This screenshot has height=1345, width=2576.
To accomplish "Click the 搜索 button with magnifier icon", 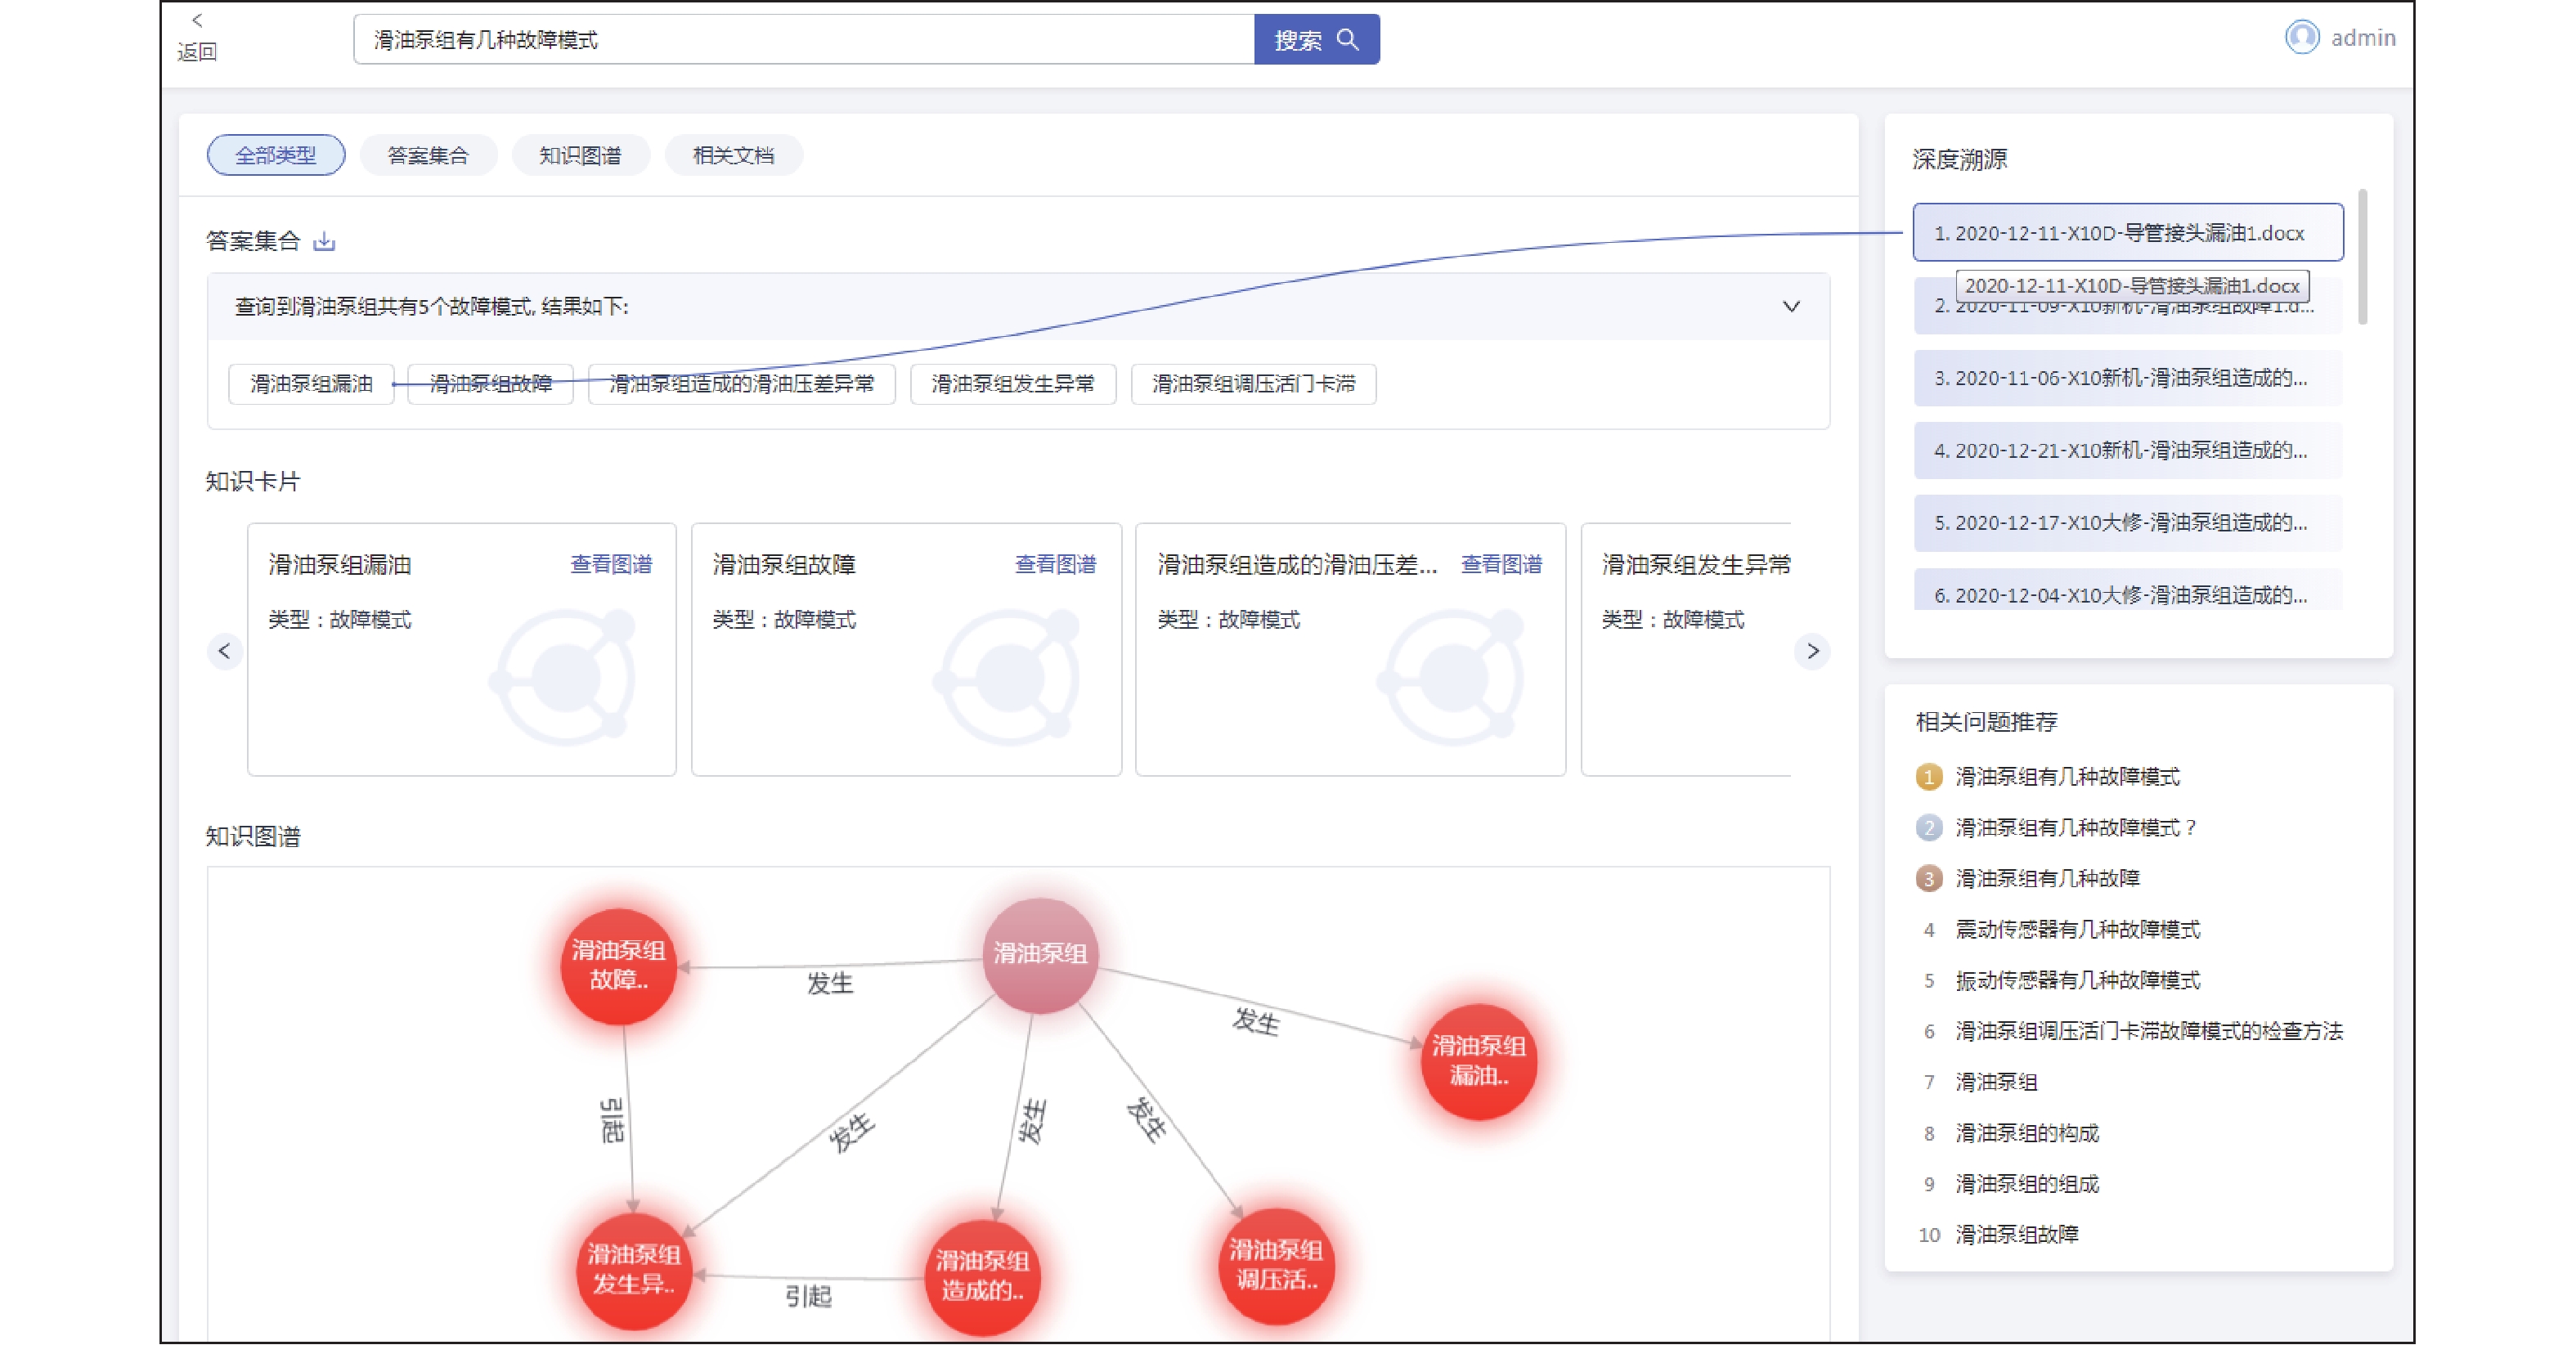I will coord(1316,40).
